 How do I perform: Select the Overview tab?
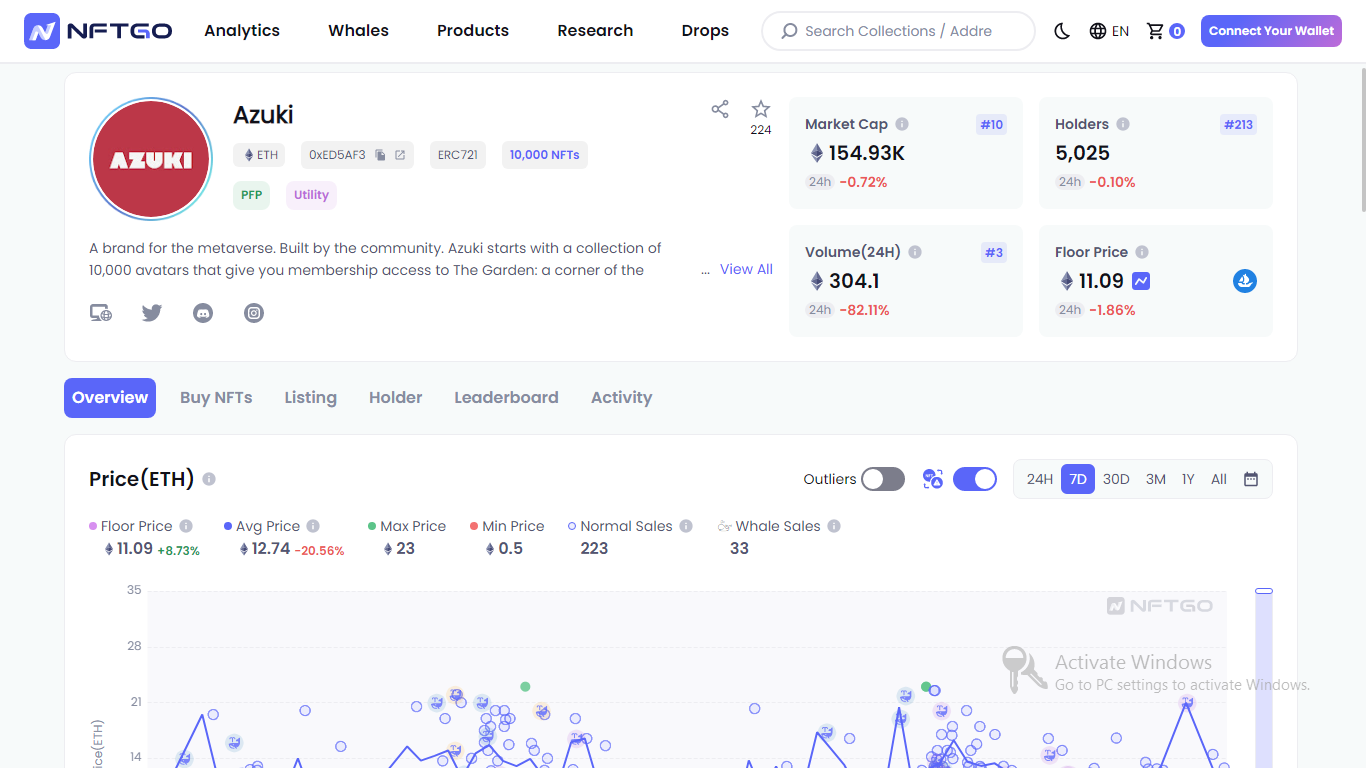110,398
